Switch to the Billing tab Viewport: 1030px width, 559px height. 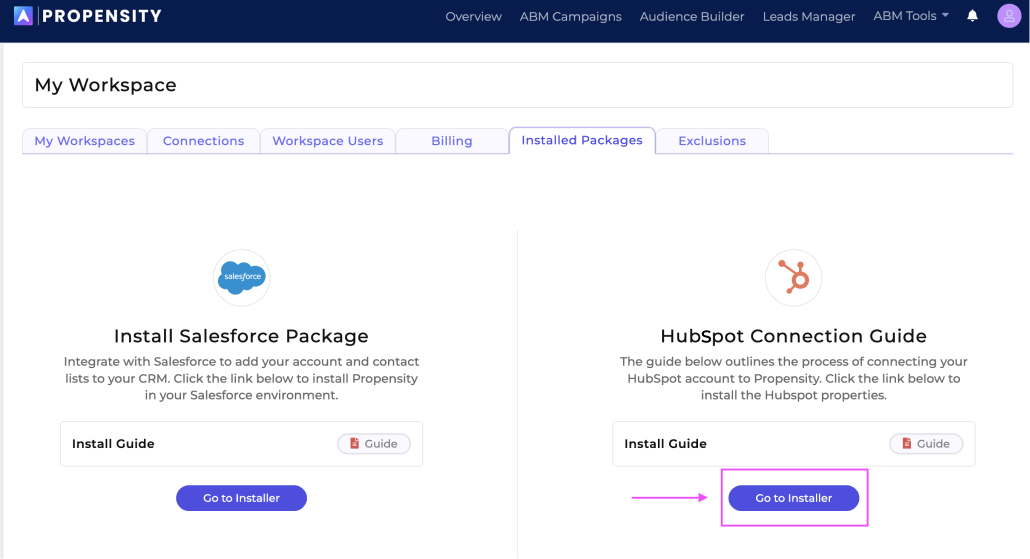click(451, 141)
